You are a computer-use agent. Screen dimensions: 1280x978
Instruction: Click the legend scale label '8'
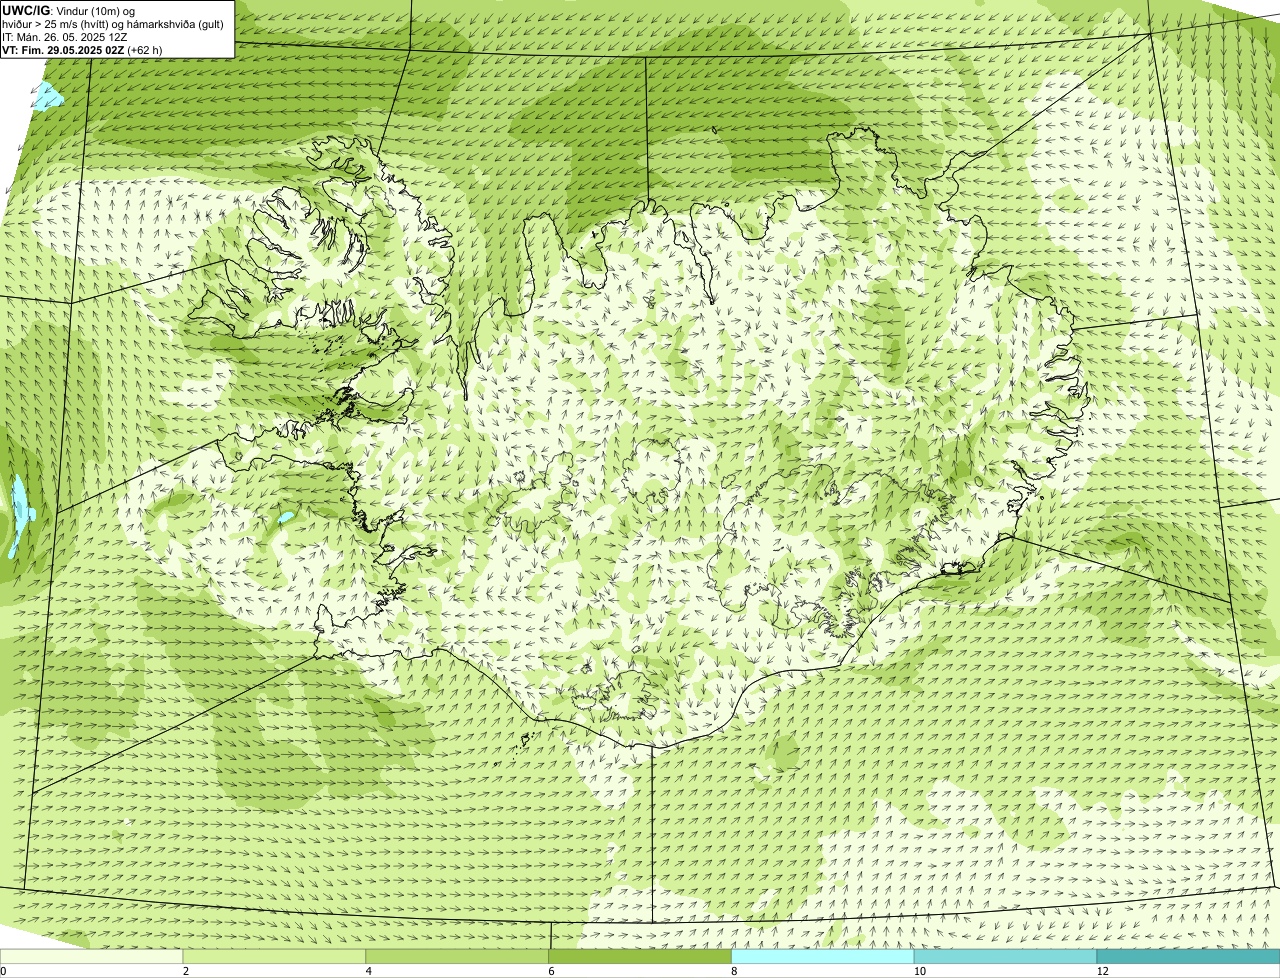click(x=735, y=971)
